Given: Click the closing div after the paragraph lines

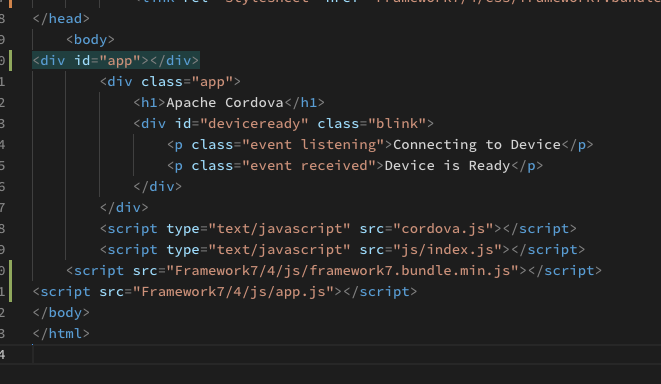Looking at the screenshot, I should pyautogui.click(x=158, y=187).
